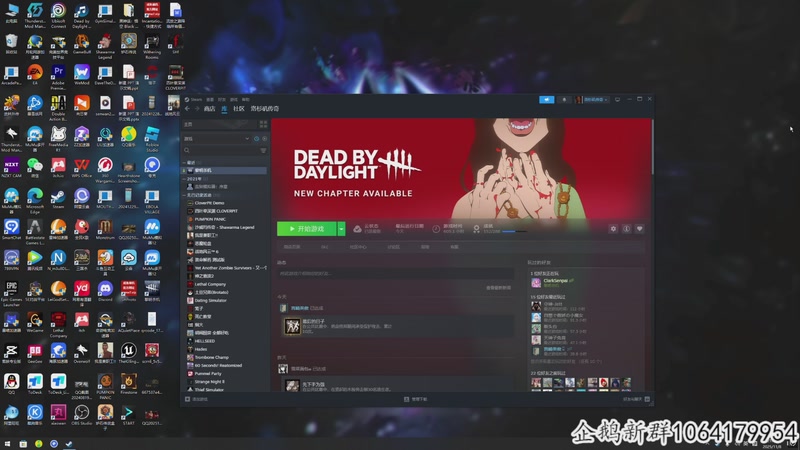
Task: Select HELLSEED in the library list
Action: pos(224,341)
